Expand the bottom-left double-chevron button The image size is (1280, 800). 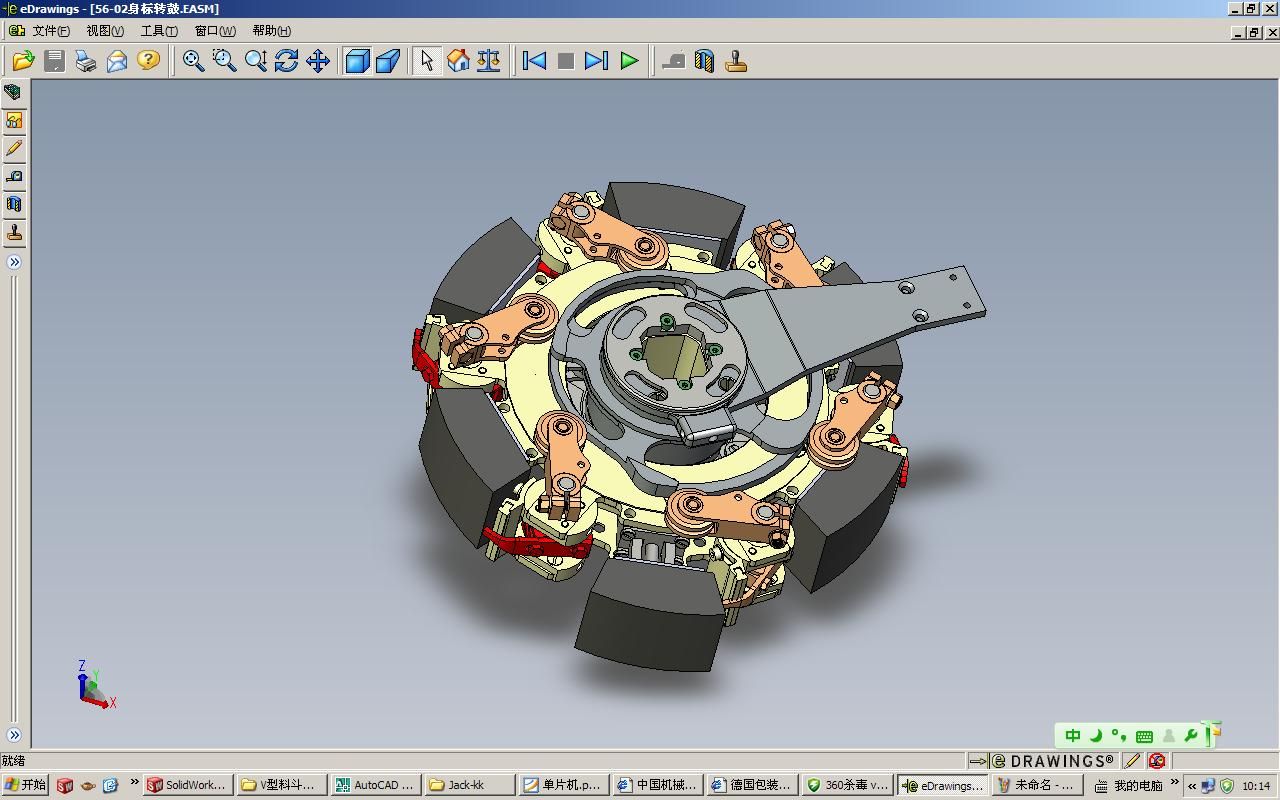14,735
